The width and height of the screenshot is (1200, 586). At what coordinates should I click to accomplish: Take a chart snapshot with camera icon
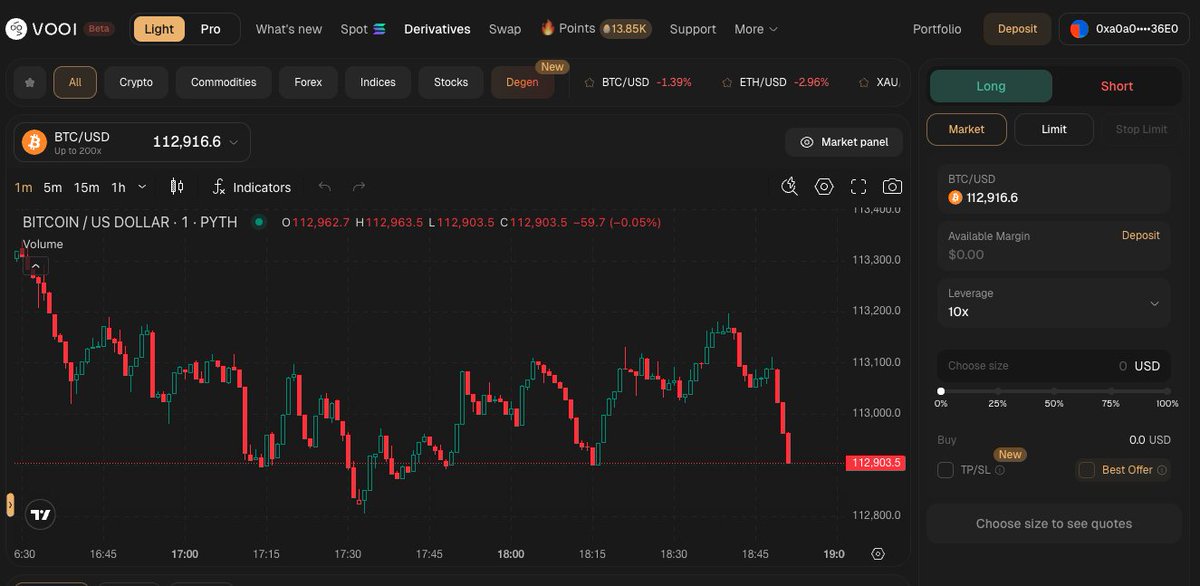(892, 187)
